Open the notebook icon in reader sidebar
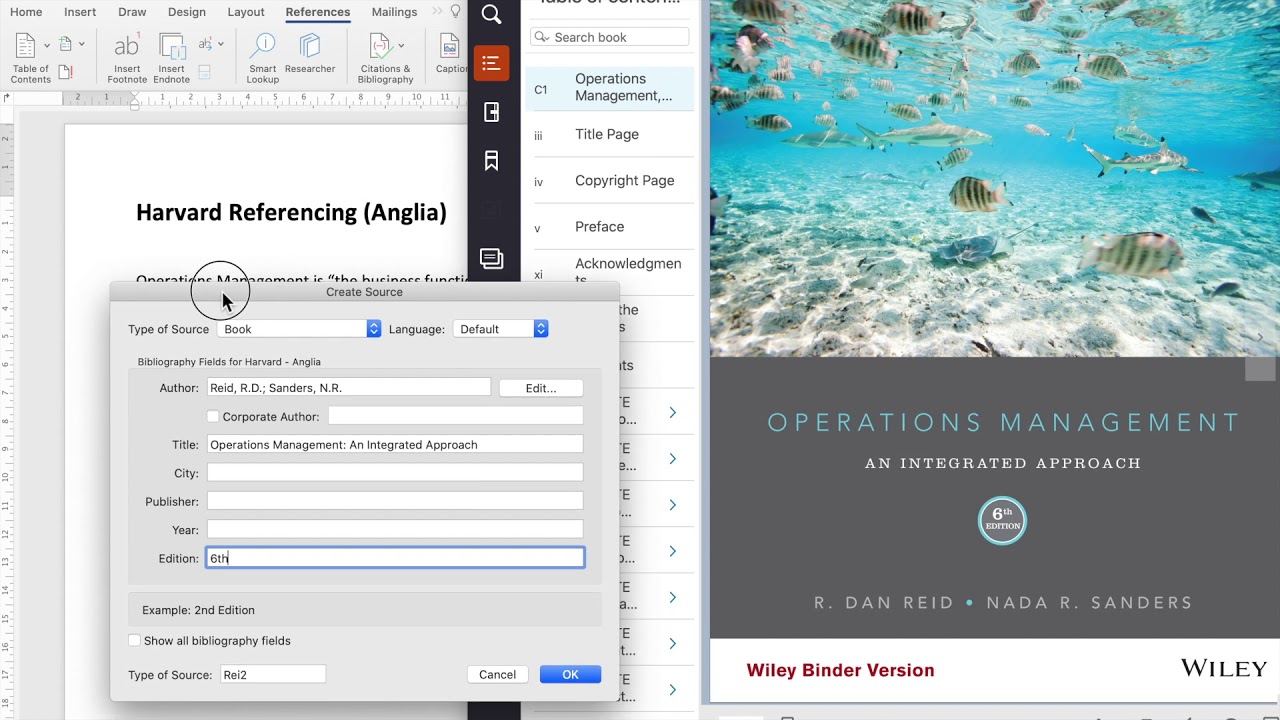Viewport: 1280px width, 720px height. (x=491, y=112)
